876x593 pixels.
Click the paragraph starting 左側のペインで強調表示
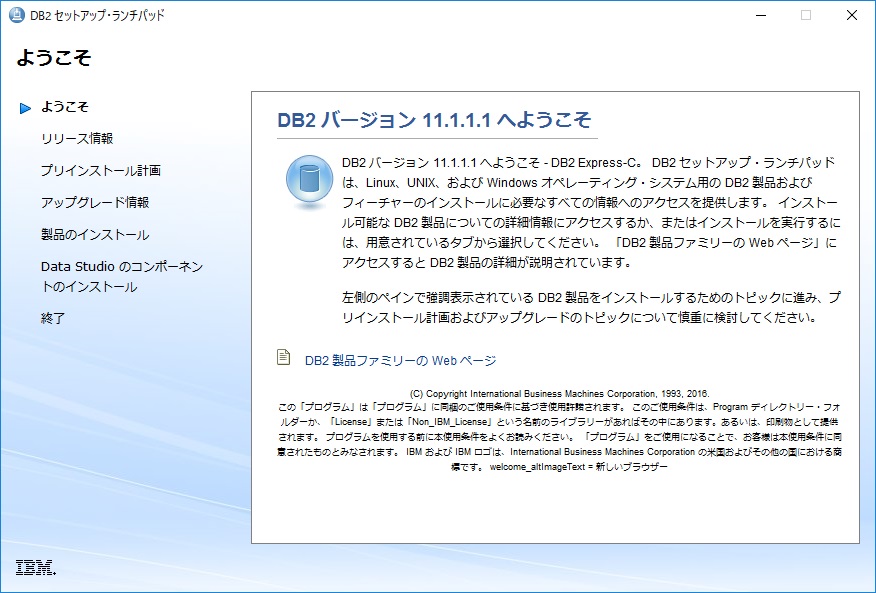pyautogui.click(x=591, y=307)
